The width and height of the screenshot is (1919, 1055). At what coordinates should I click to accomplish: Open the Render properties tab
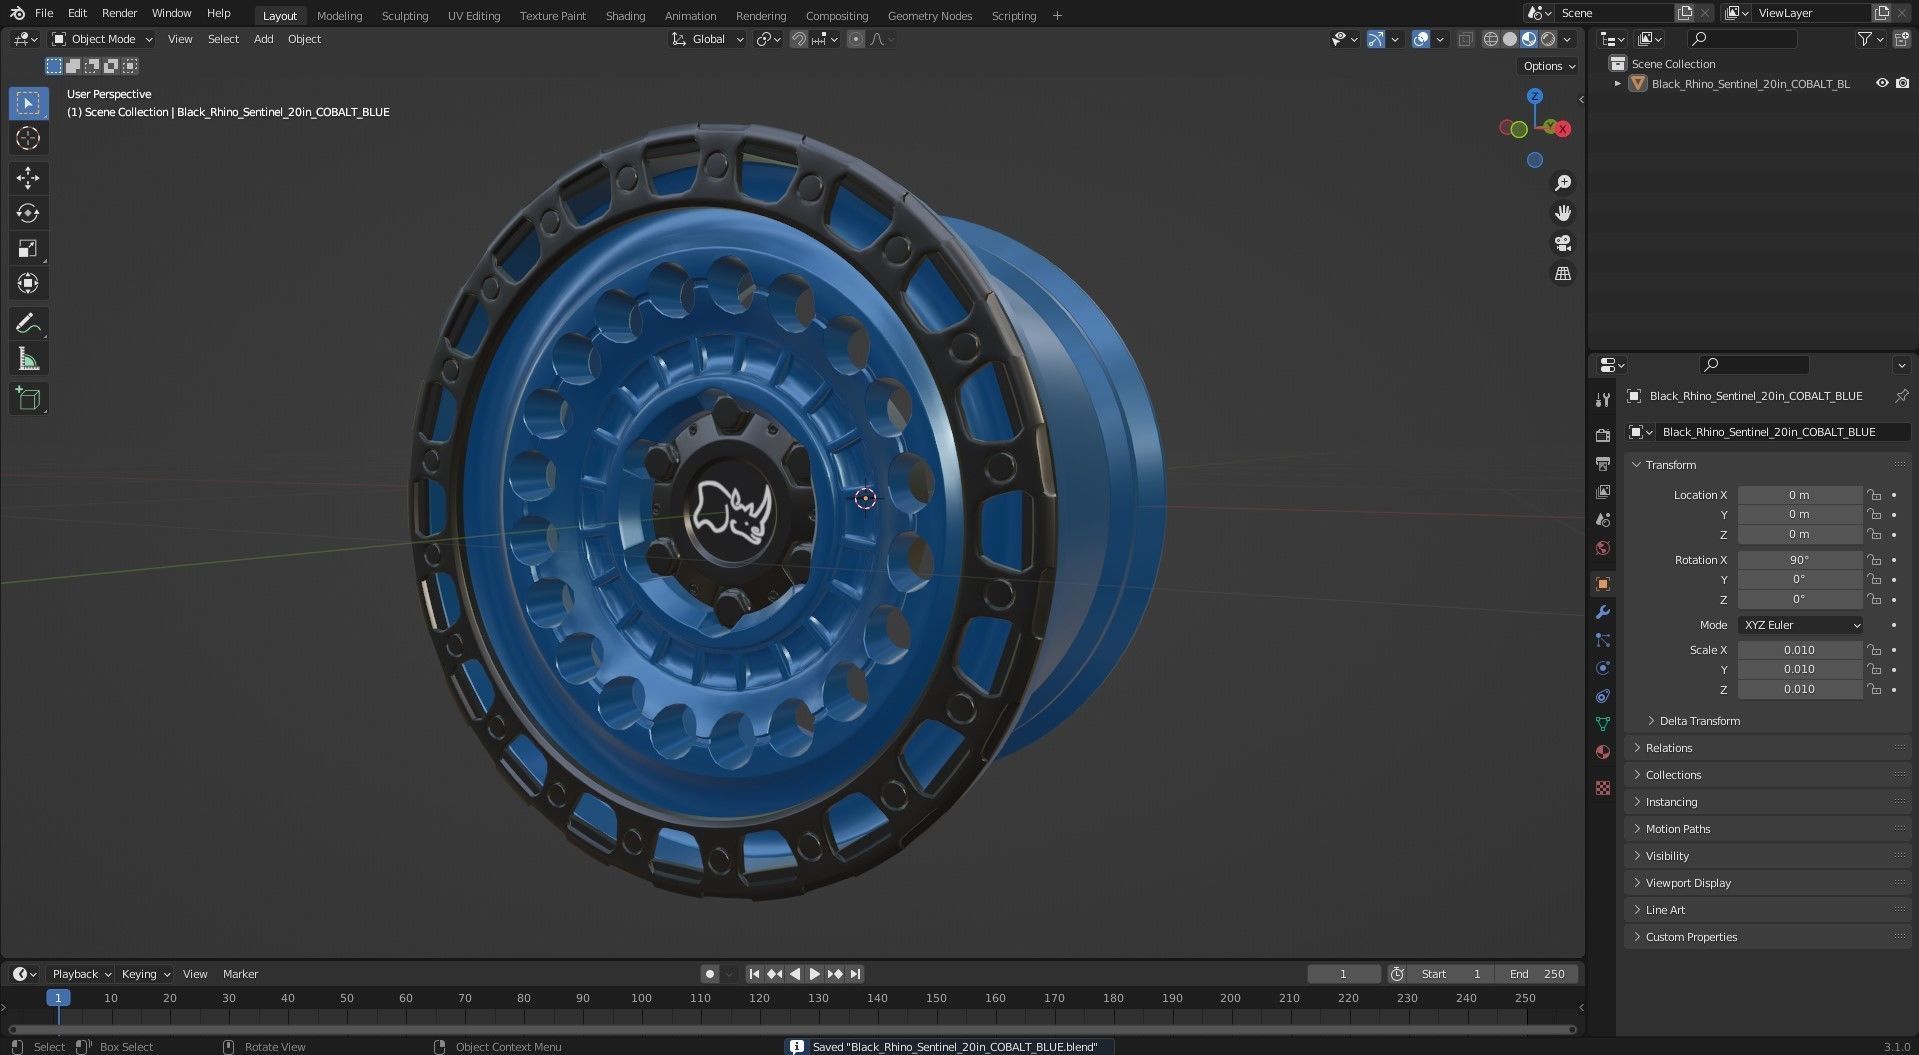1603,435
